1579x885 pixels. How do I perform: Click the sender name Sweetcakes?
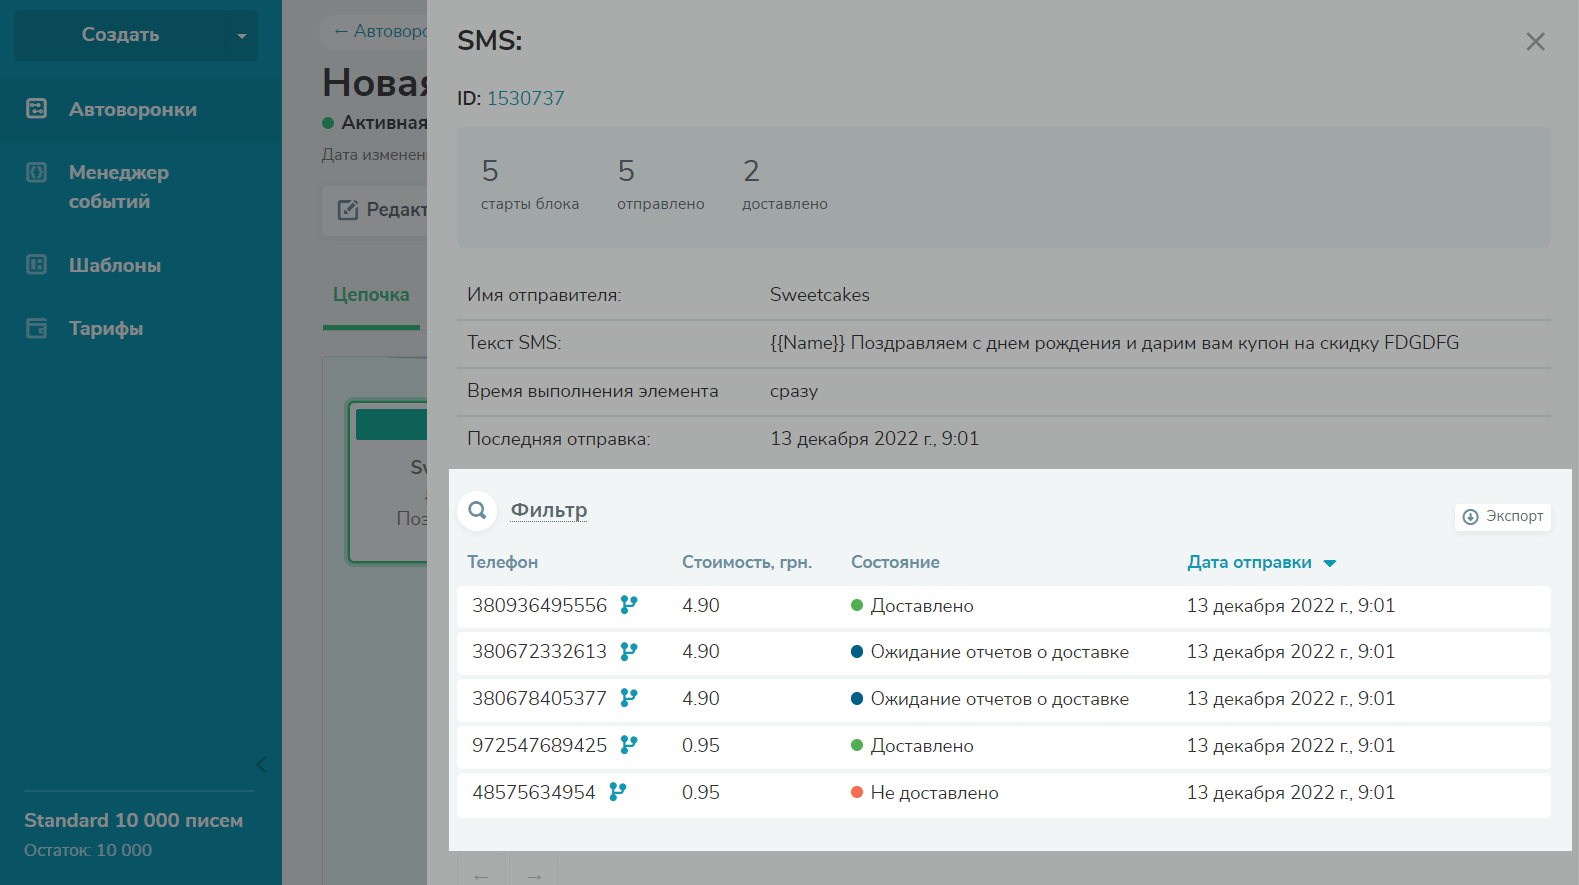coord(820,295)
